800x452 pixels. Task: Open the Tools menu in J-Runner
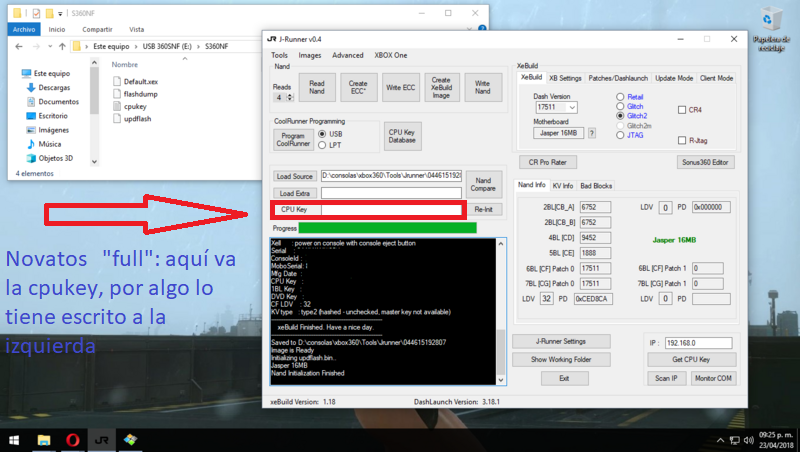coord(279,55)
